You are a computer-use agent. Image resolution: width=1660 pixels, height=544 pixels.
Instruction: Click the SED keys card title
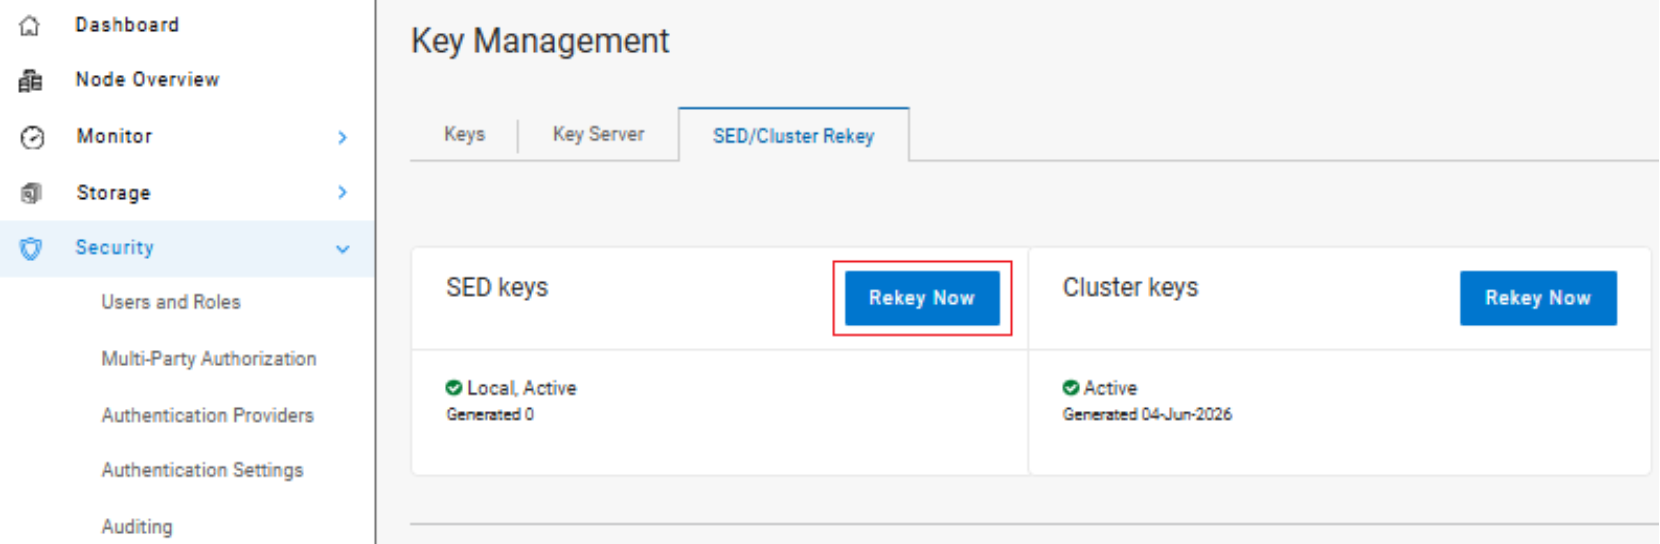[x=497, y=288]
